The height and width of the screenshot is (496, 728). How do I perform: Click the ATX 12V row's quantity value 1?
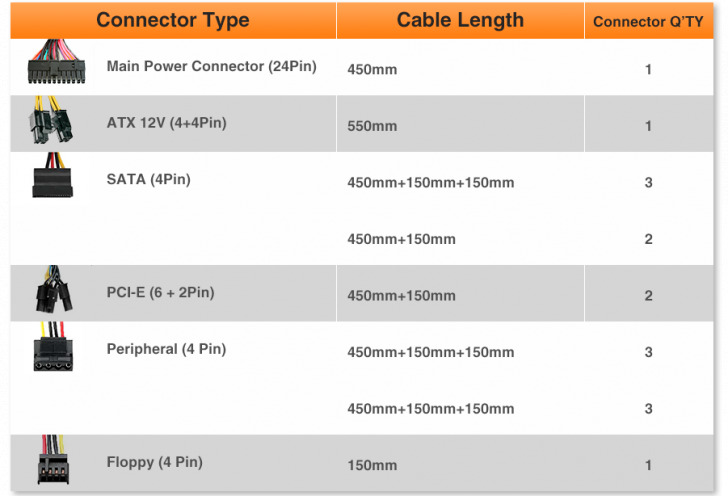[649, 126]
